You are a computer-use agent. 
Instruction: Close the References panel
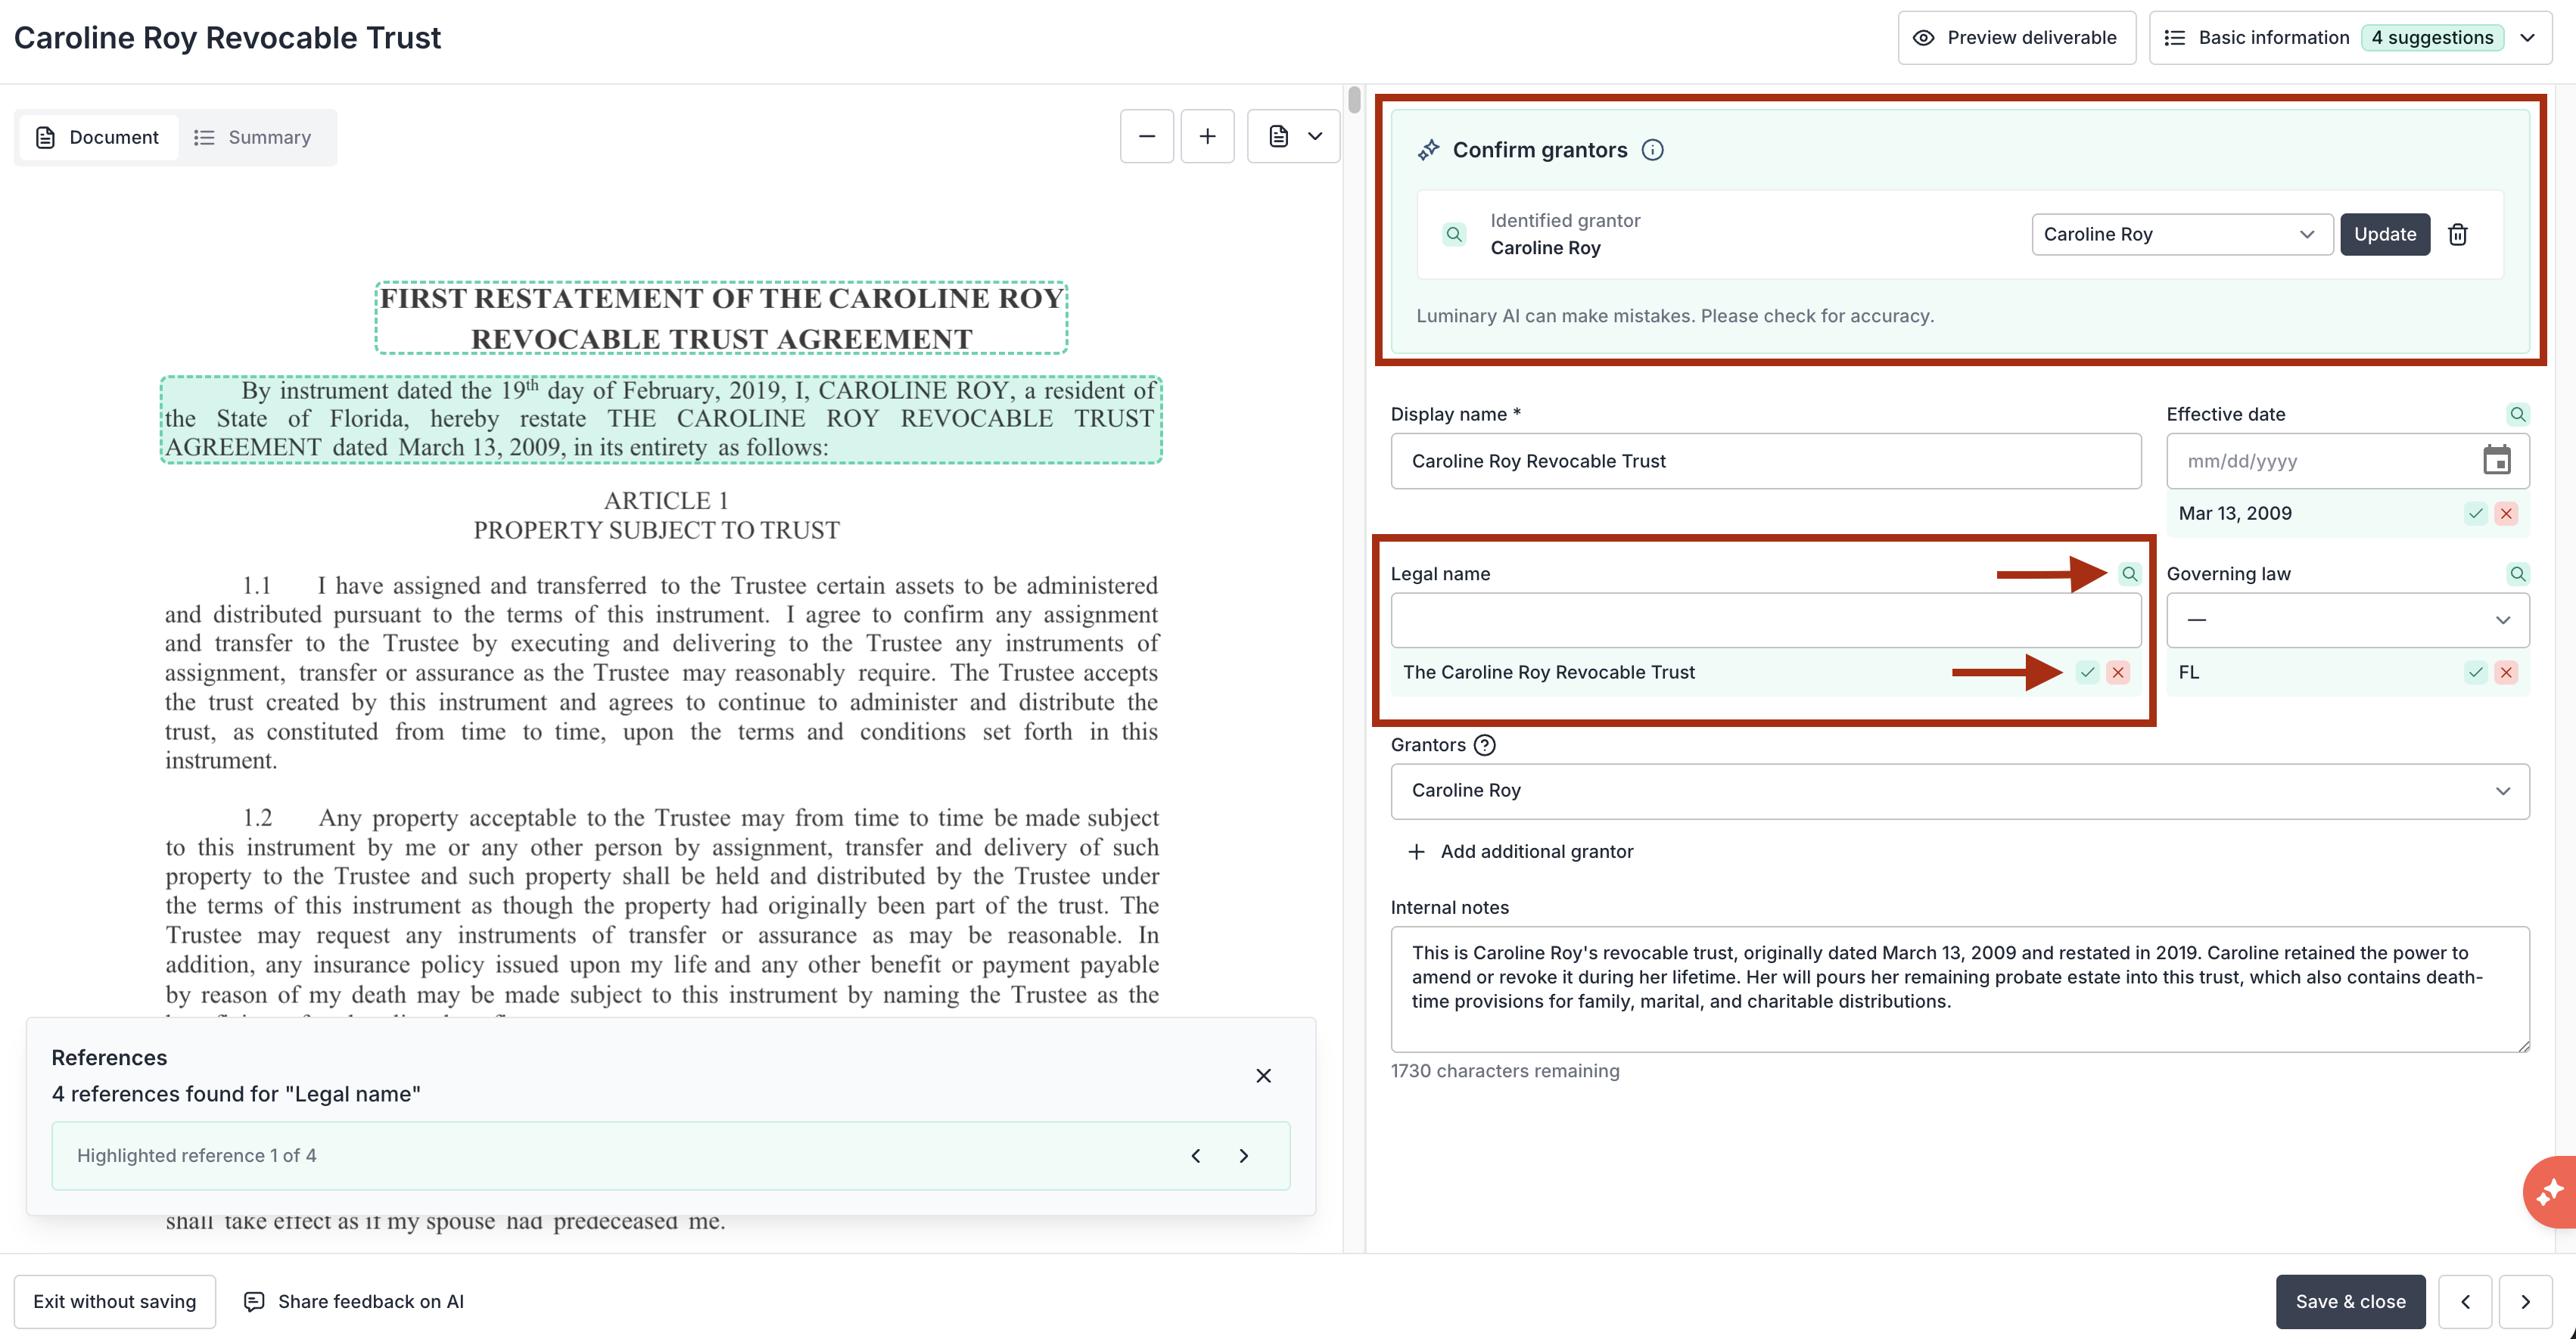tap(1263, 1076)
